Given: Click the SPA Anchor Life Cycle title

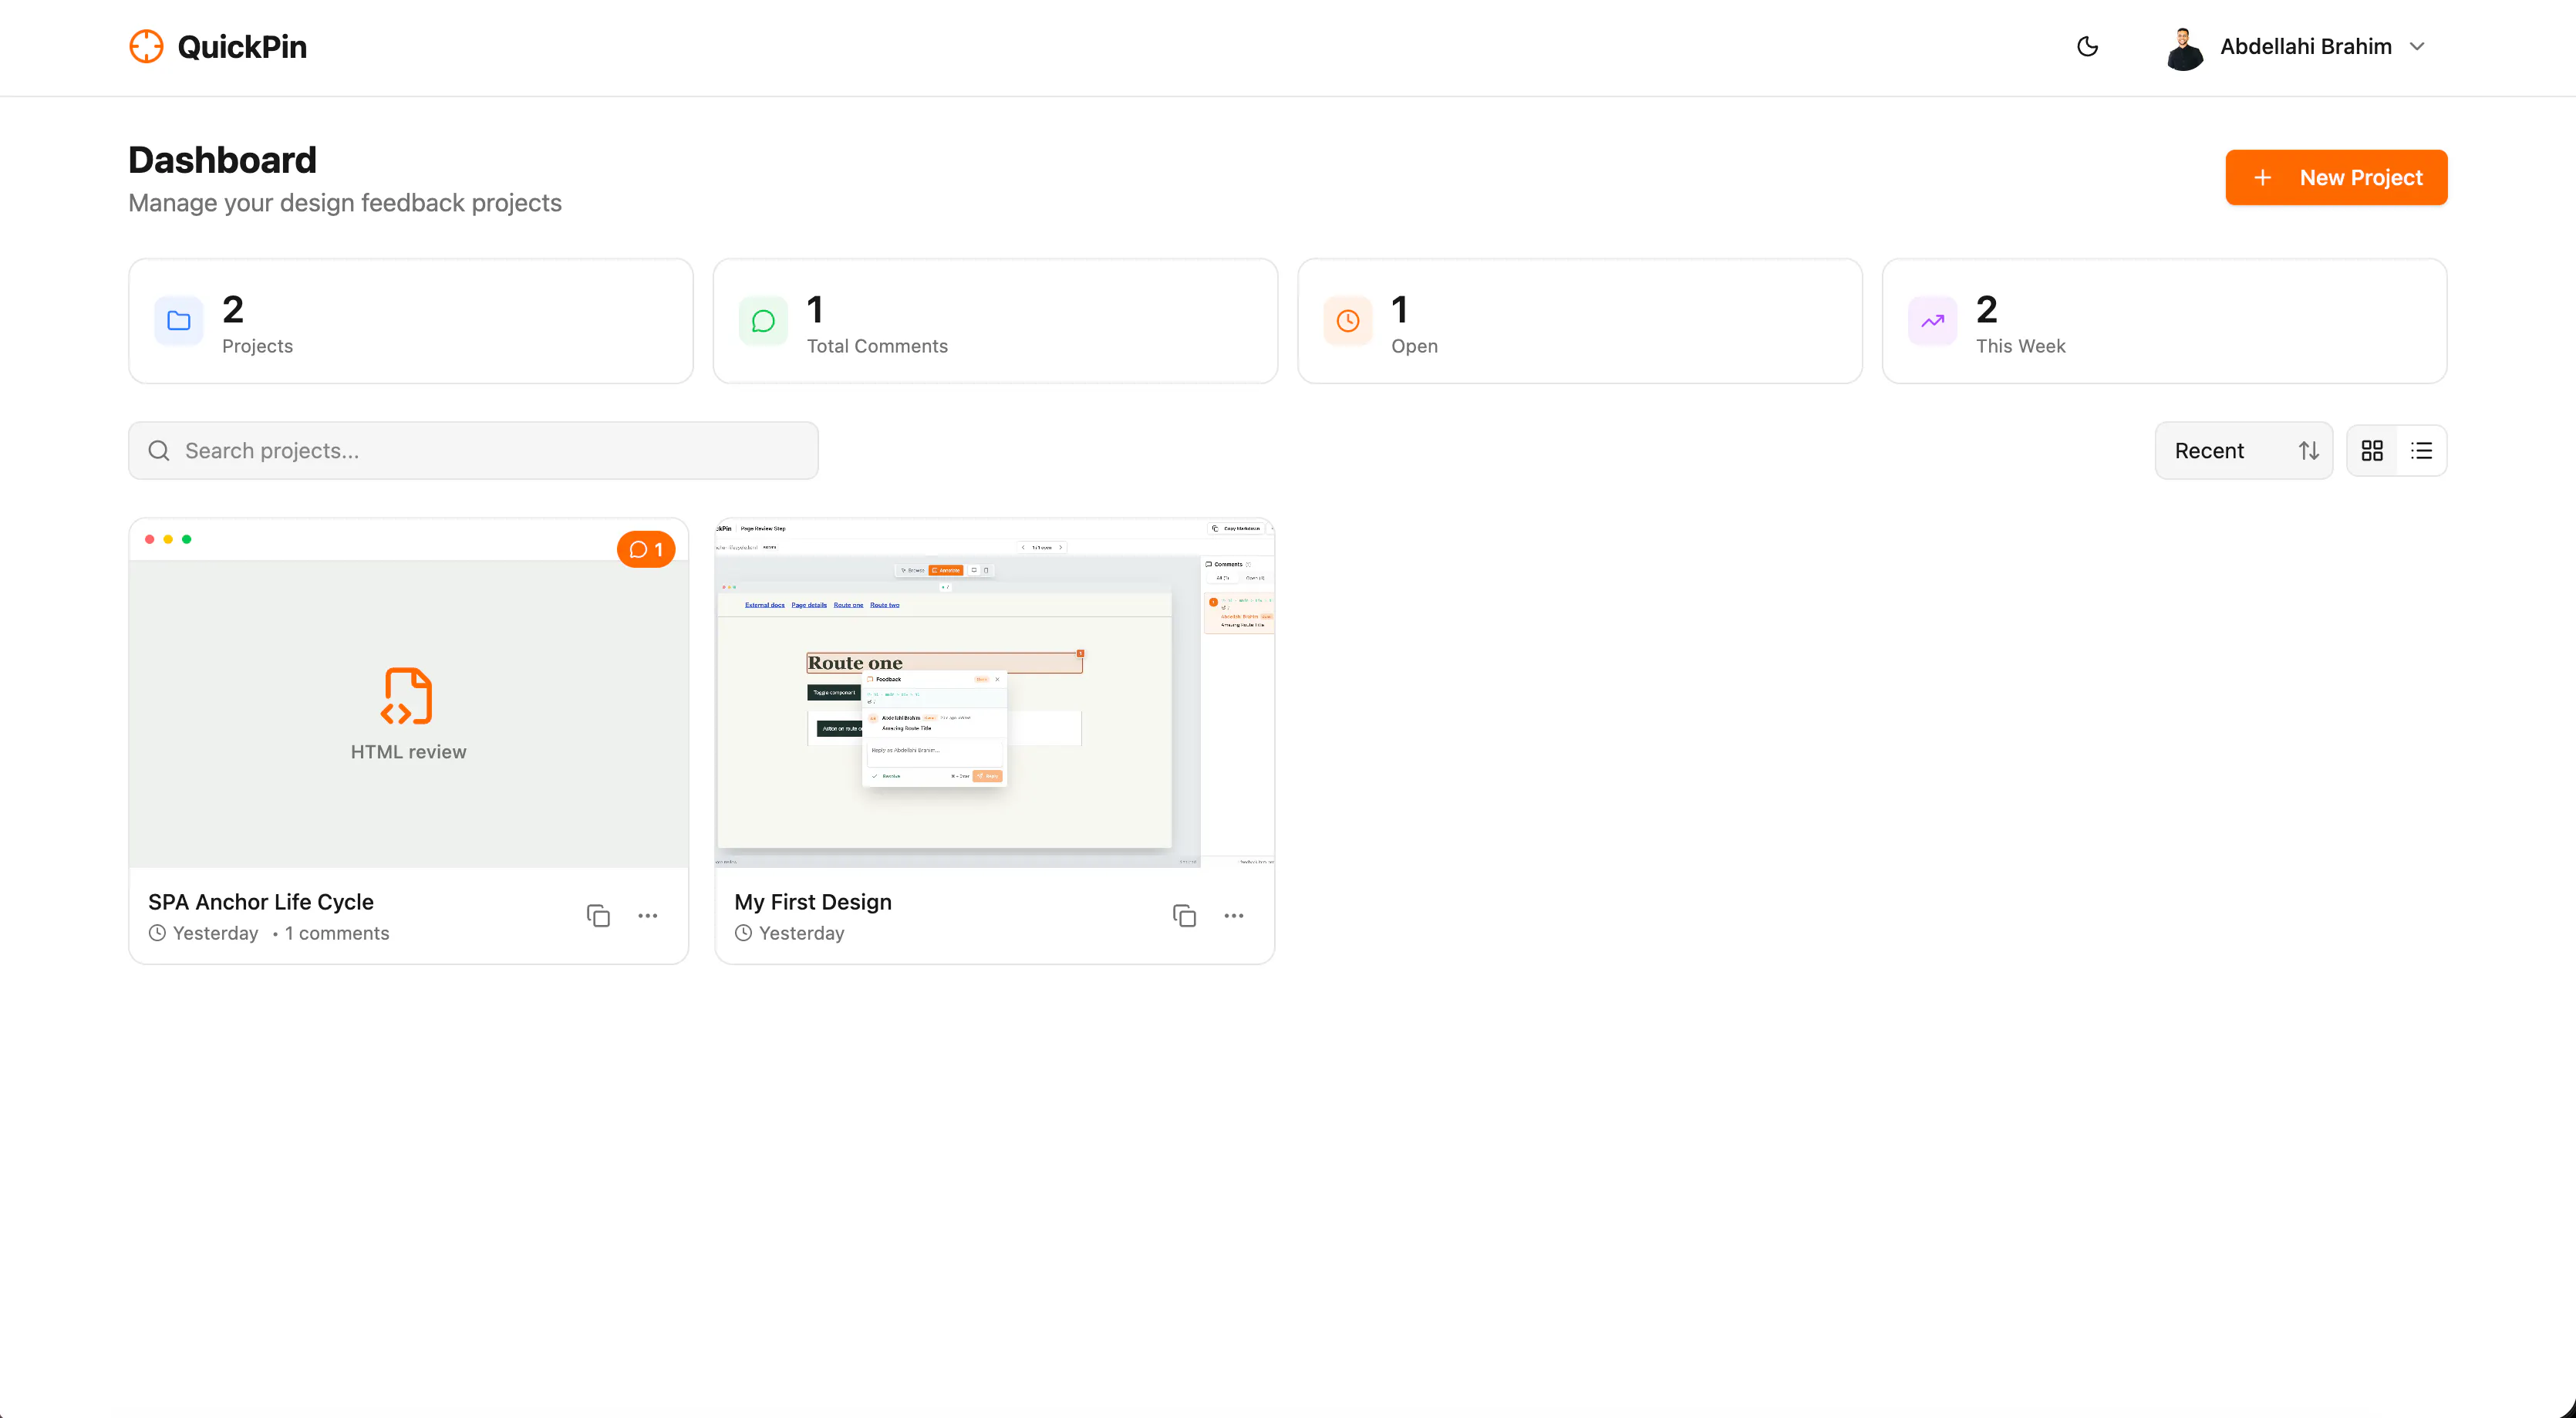Looking at the screenshot, I should click(261, 901).
